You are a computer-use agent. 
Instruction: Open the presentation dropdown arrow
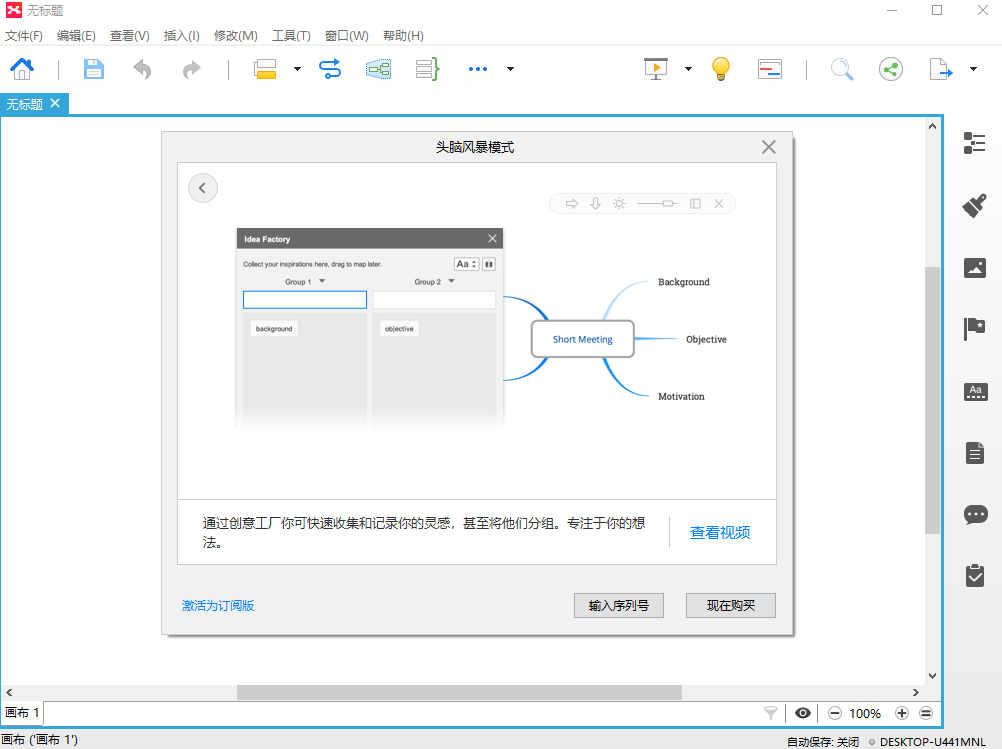(688, 69)
